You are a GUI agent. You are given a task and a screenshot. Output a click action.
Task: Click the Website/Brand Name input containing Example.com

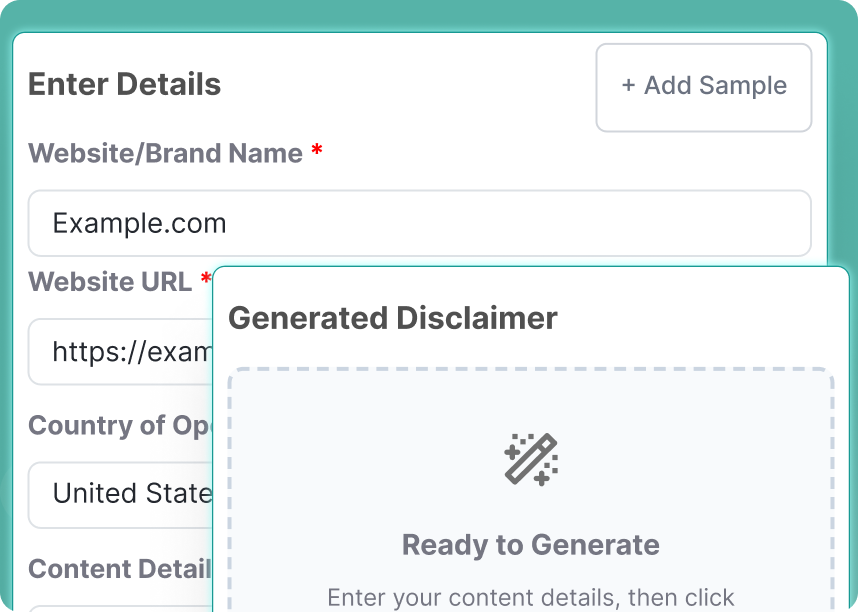tap(418, 223)
